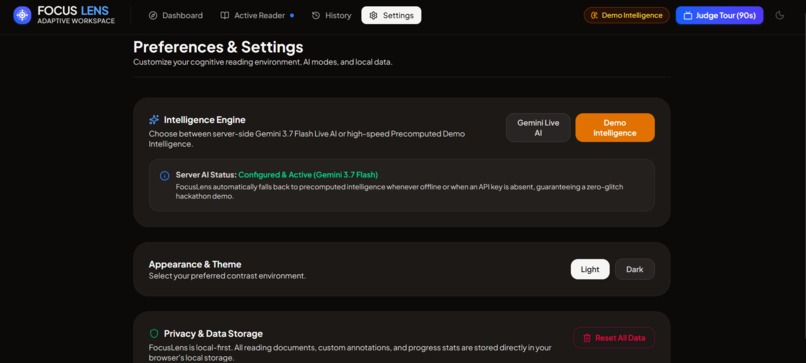This screenshot has height=363, width=806.
Task: Select the Settings tab
Action: [x=391, y=15]
